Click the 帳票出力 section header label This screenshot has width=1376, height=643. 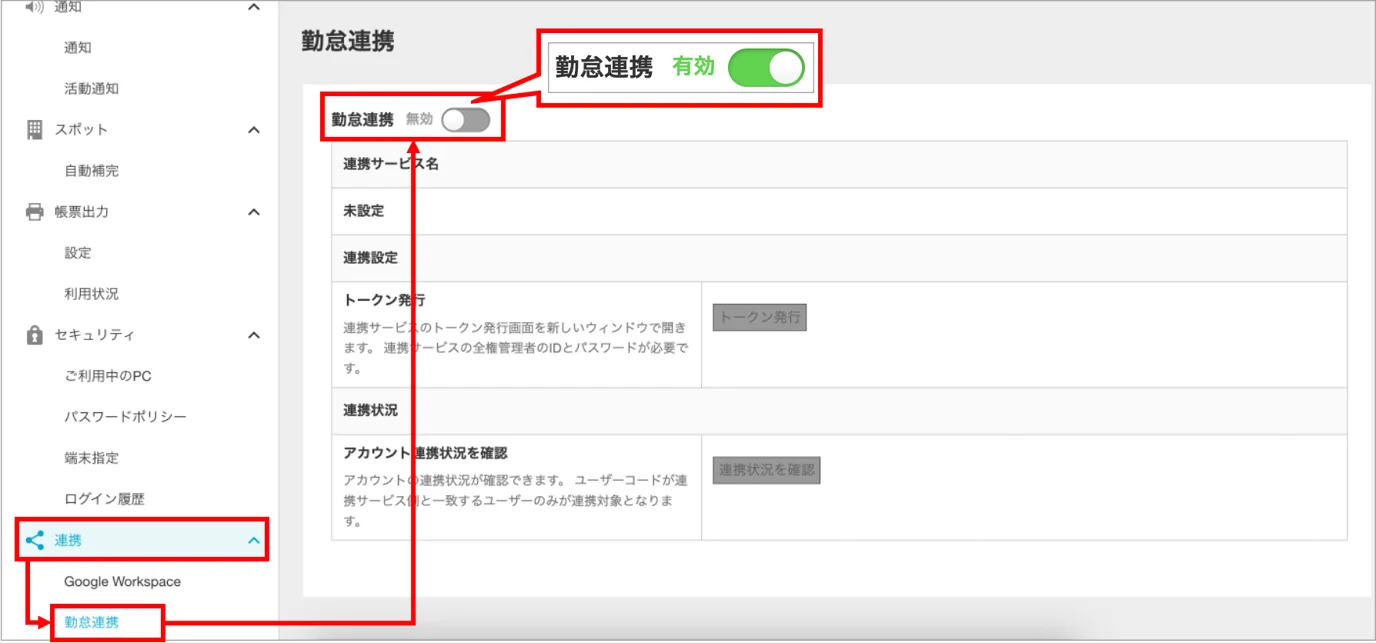(82, 212)
